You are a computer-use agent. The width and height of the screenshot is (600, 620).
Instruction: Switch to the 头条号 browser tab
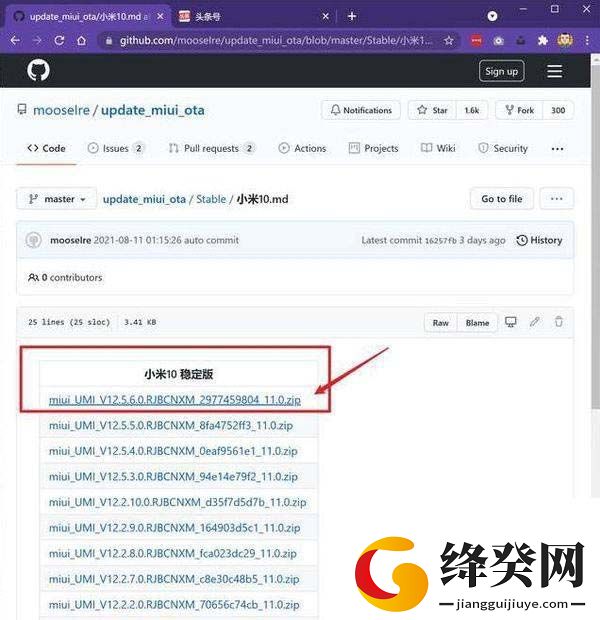coord(253,16)
